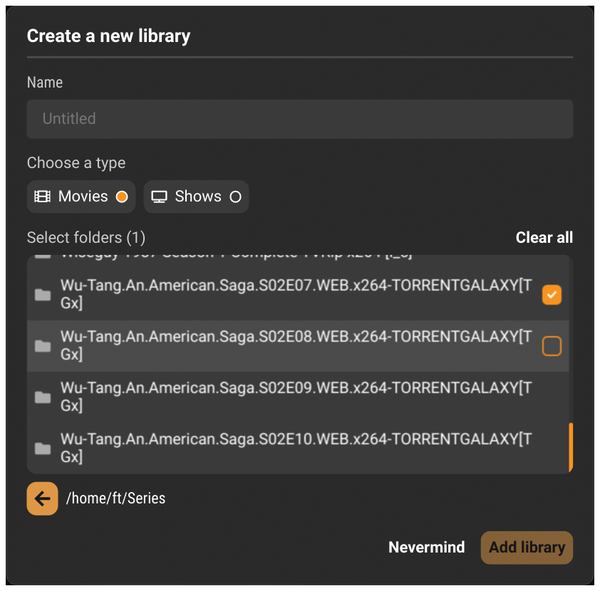Click the folder icon of S02E09 entry
600x591 pixels.
(x=42, y=397)
